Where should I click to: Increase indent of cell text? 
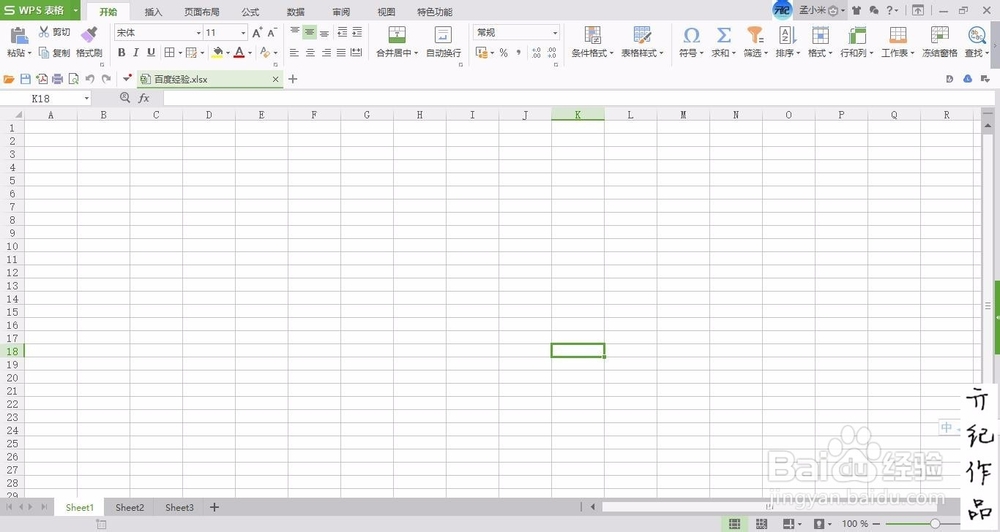click(x=357, y=32)
